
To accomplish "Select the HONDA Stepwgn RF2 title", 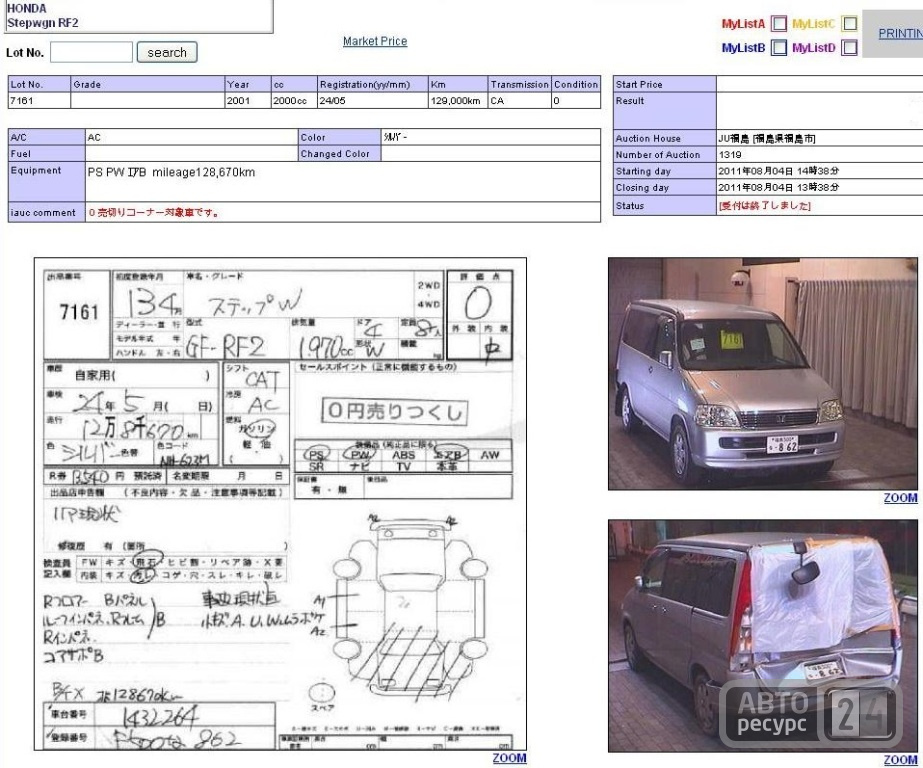I will pos(42,16).
